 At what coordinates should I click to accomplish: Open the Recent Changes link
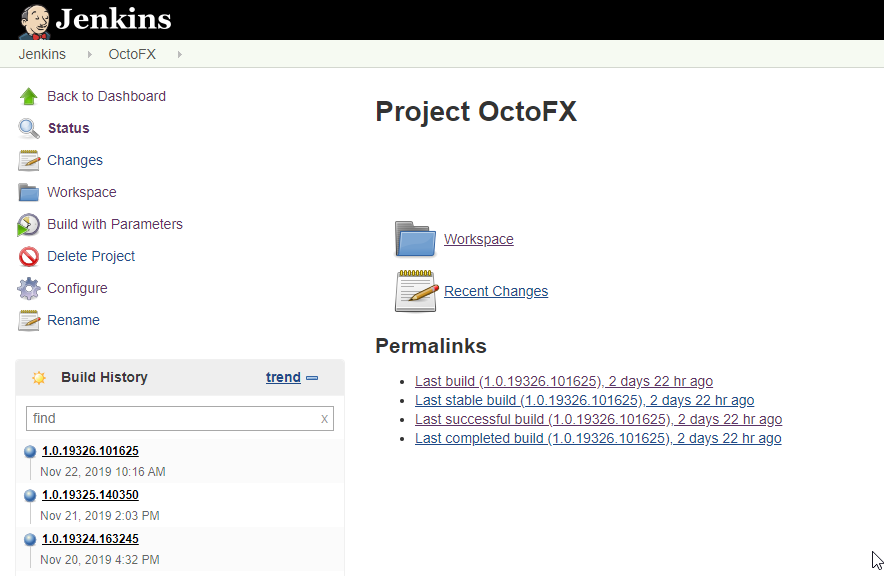click(496, 291)
